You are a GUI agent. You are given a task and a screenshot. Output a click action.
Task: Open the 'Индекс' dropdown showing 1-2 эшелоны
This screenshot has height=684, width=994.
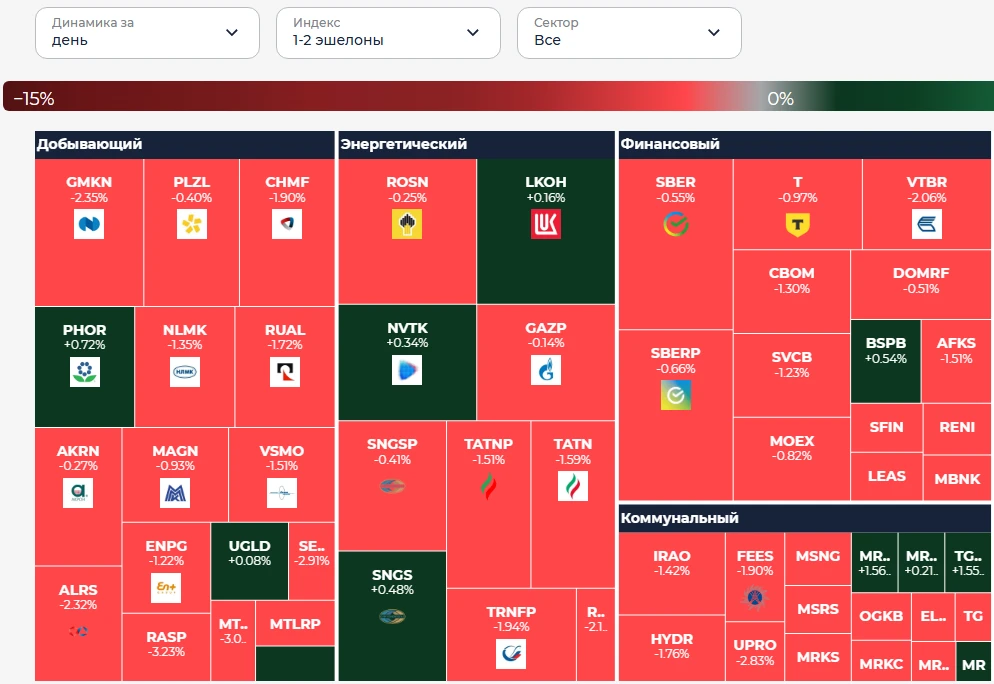[x=388, y=33]
